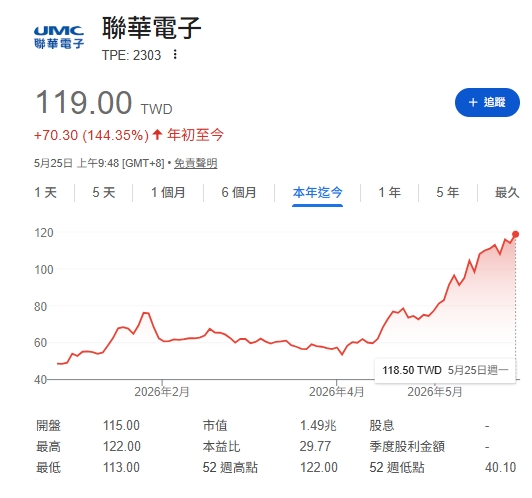
Task: Open the three-dot more options menu
Action: tap(175, 54)
